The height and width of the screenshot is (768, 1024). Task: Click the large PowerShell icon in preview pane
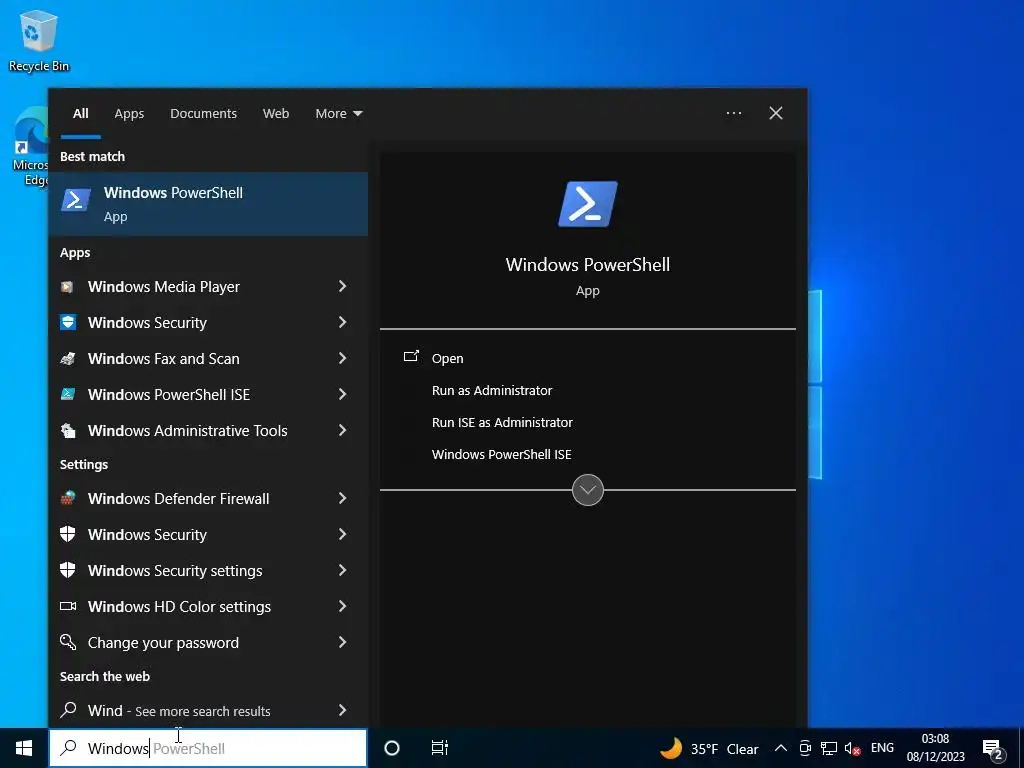(x=588, y=204)
